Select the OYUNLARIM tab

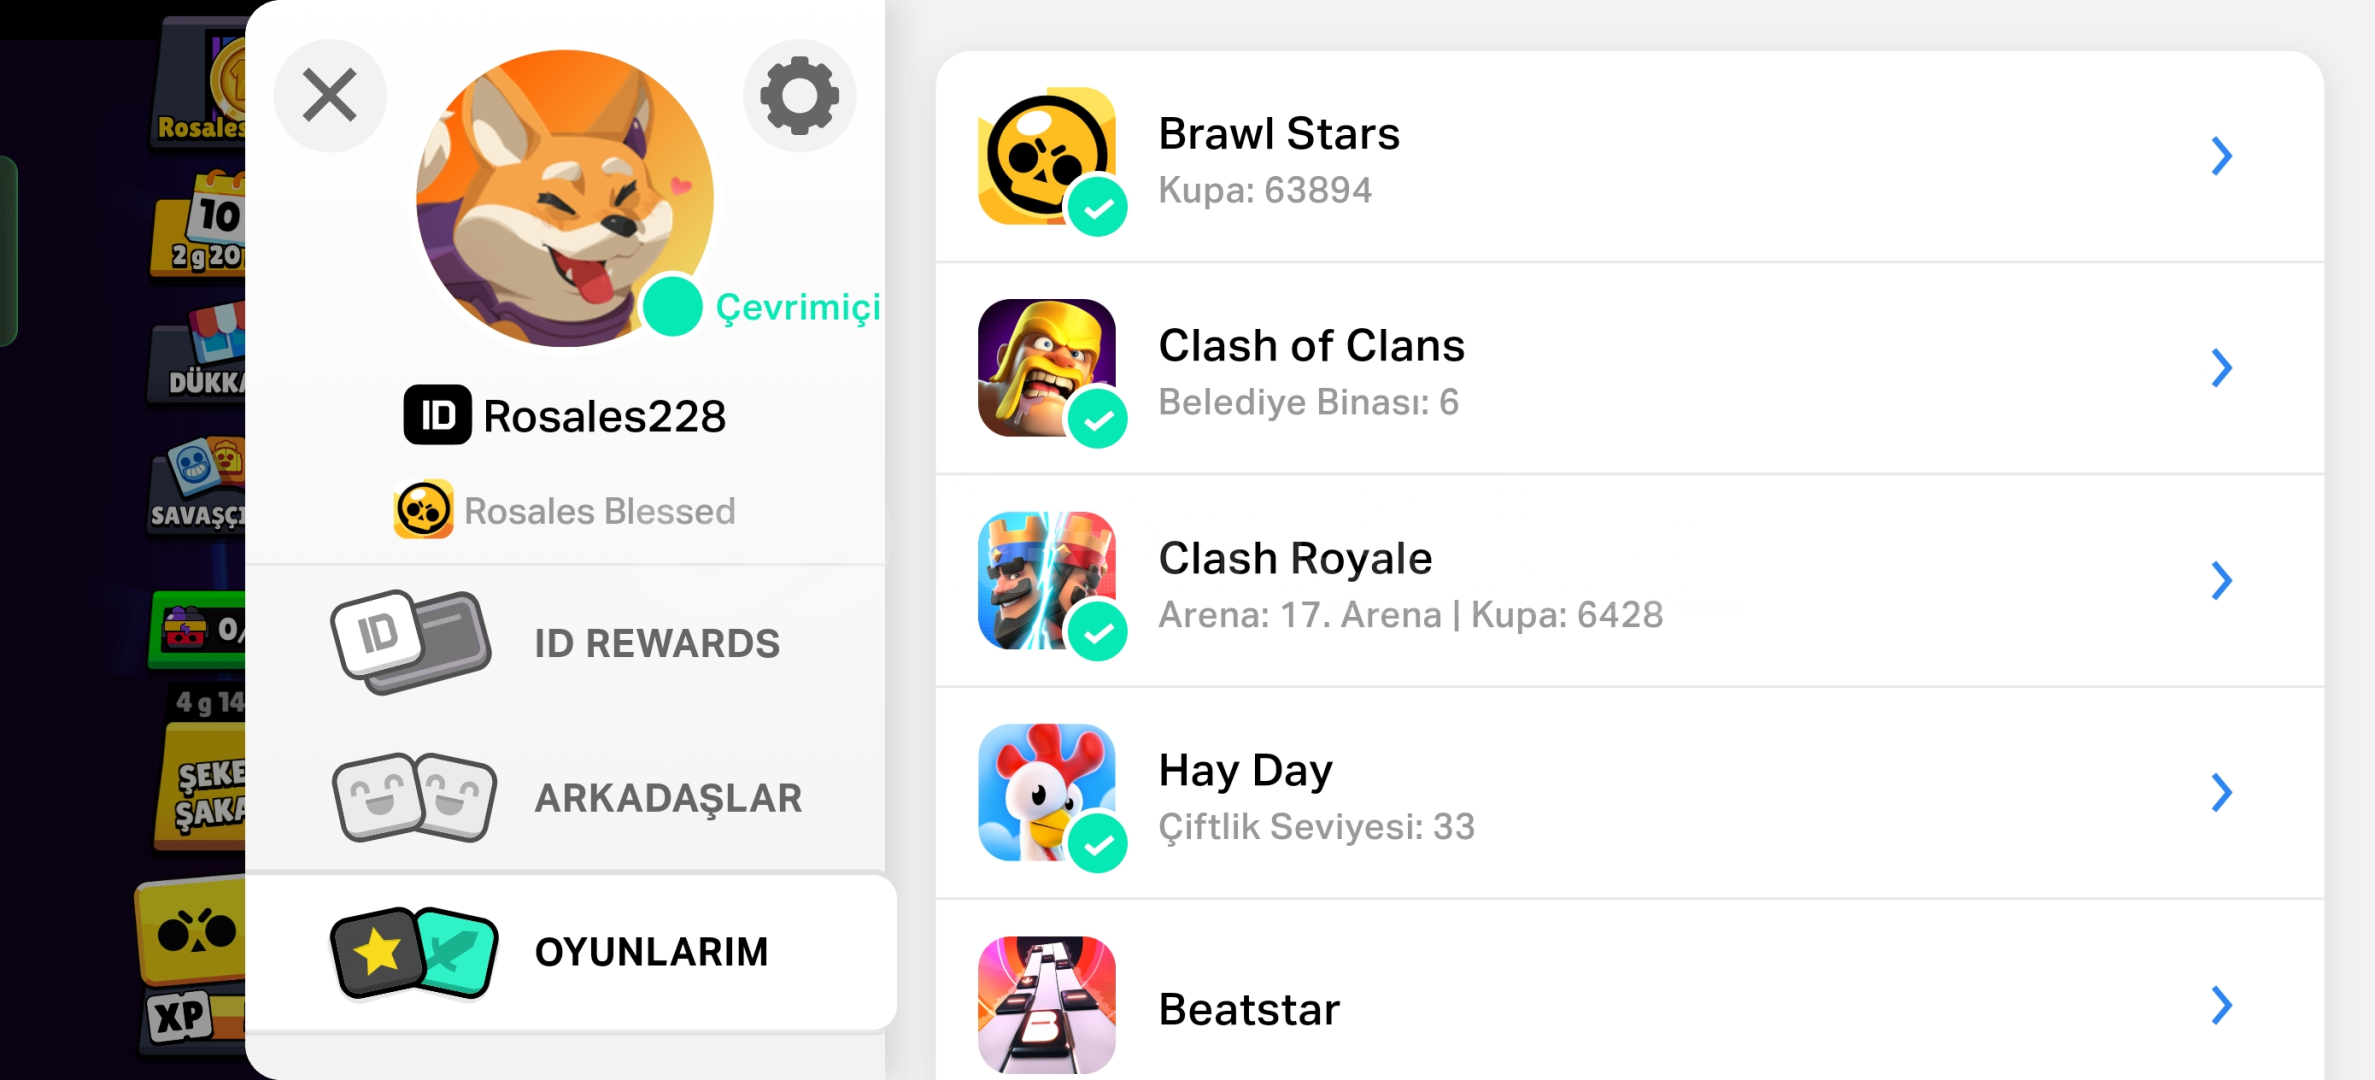coord(570,952)
